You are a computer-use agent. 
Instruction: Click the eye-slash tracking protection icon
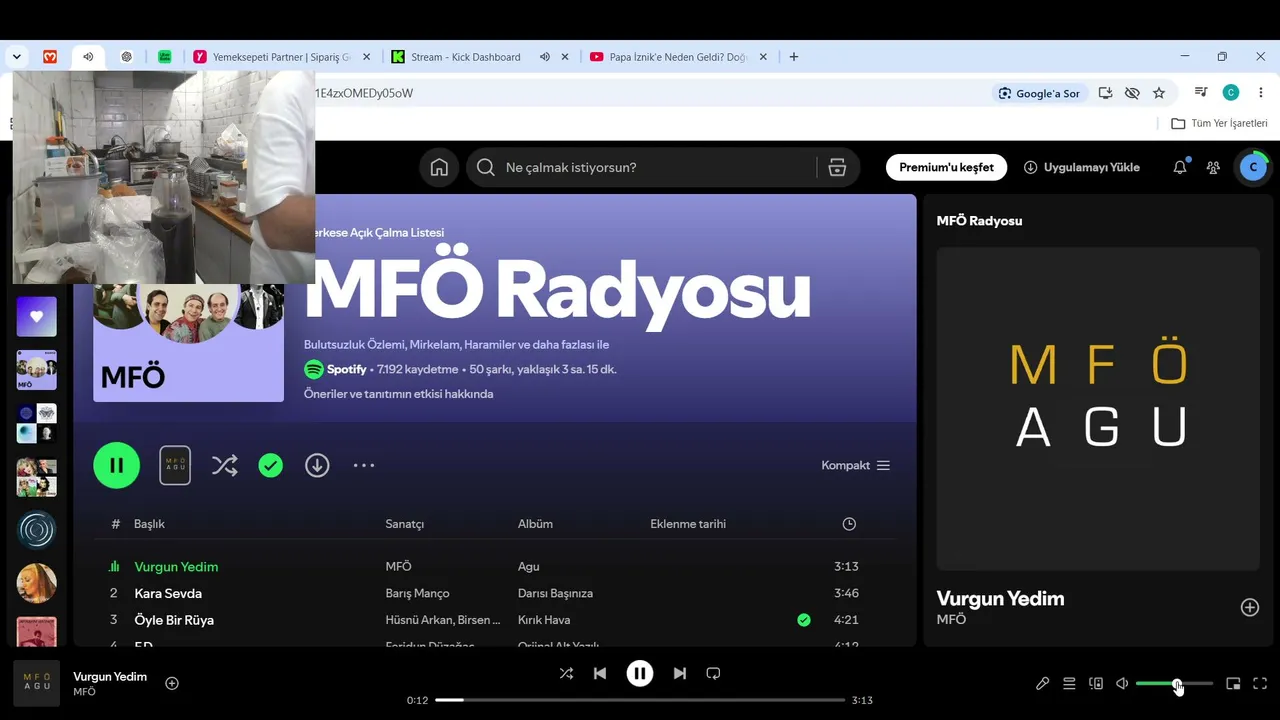tap(1132, 93)
